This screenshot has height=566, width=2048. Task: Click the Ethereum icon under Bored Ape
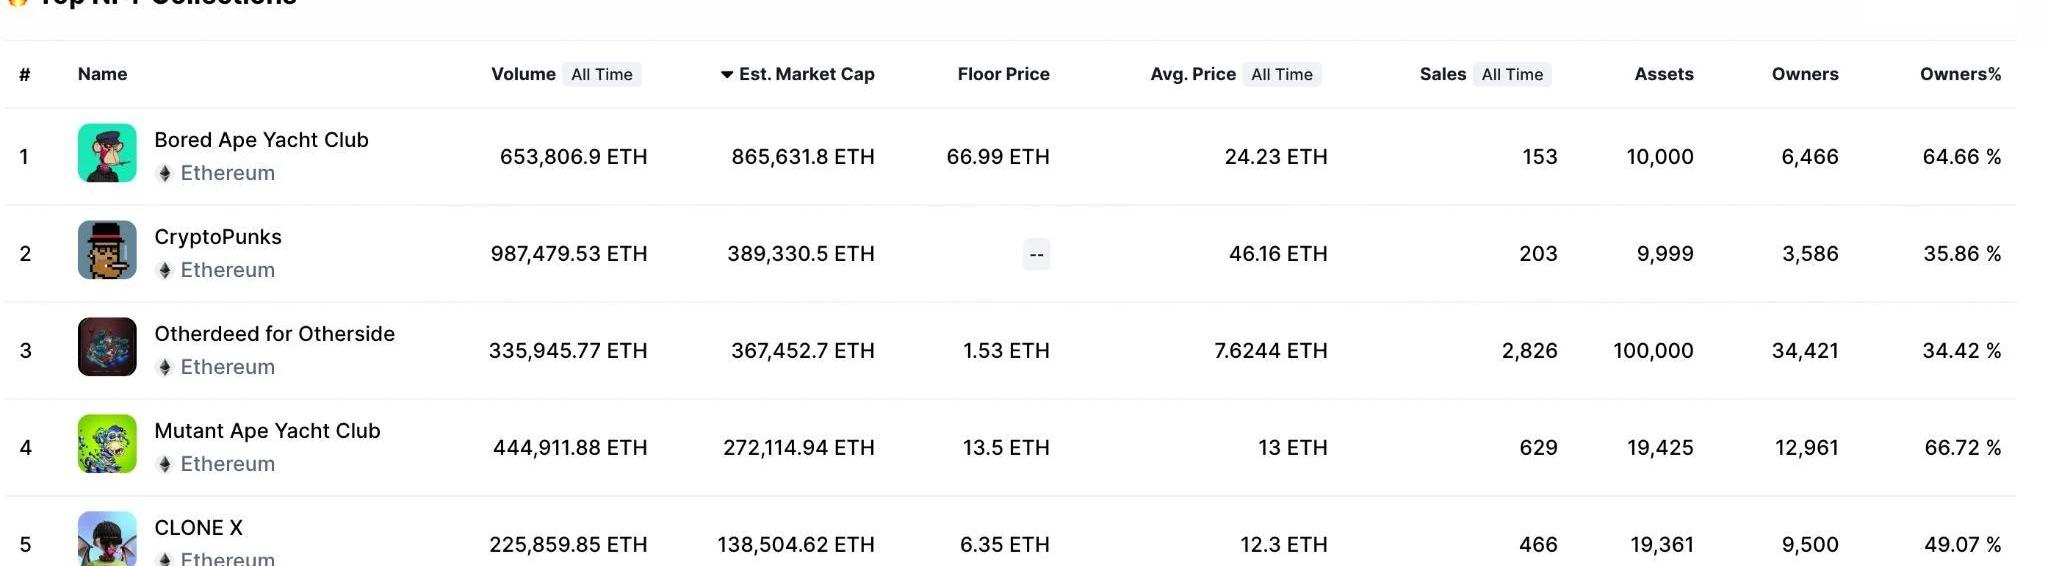(165, 174)
